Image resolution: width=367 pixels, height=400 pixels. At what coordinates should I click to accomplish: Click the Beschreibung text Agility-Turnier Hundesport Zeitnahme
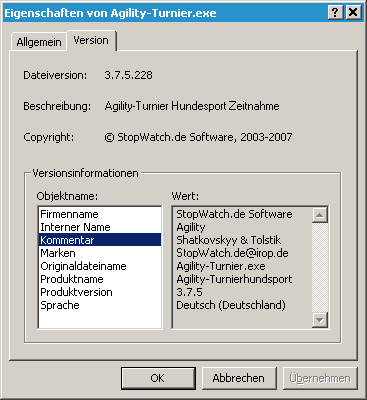(x=192, y=106)
